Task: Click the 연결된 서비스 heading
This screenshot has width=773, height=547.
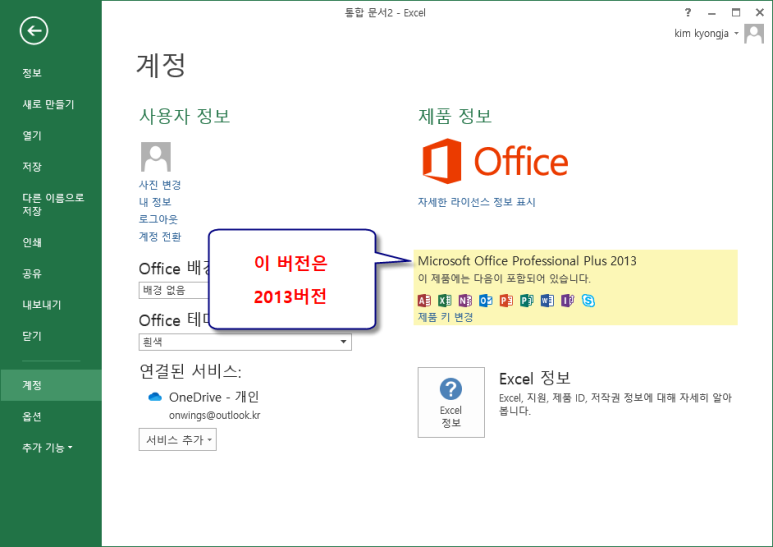Action: [x=190, y=371]
